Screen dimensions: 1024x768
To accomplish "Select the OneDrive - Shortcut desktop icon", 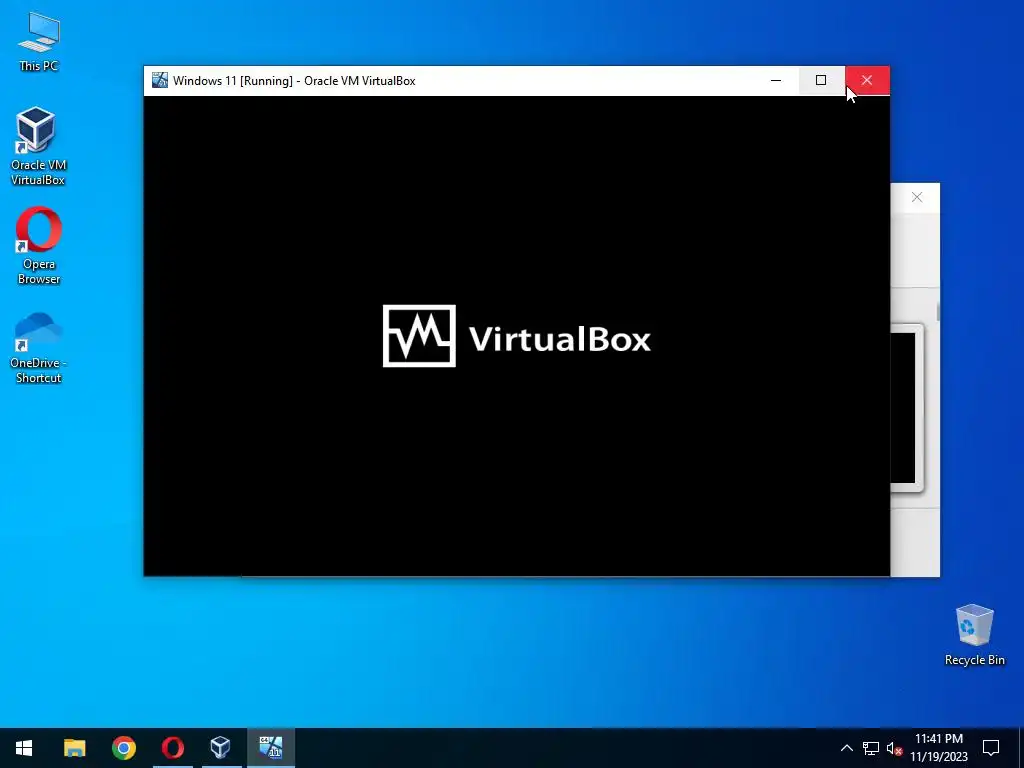I will [x=39, y=347].
